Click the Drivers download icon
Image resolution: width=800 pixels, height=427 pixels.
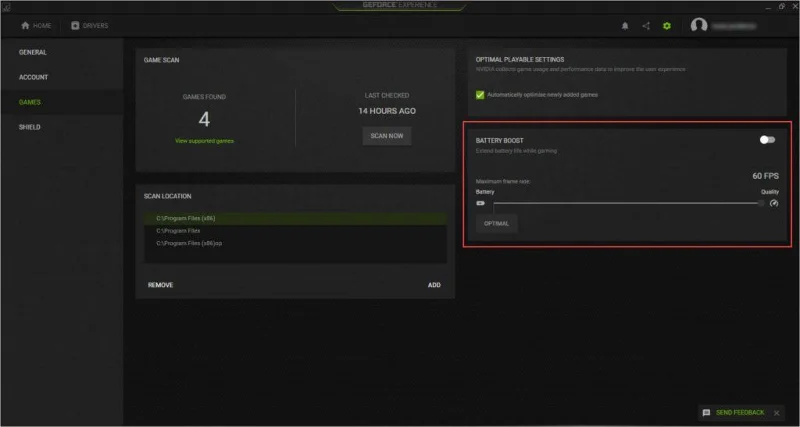point(76,26)
